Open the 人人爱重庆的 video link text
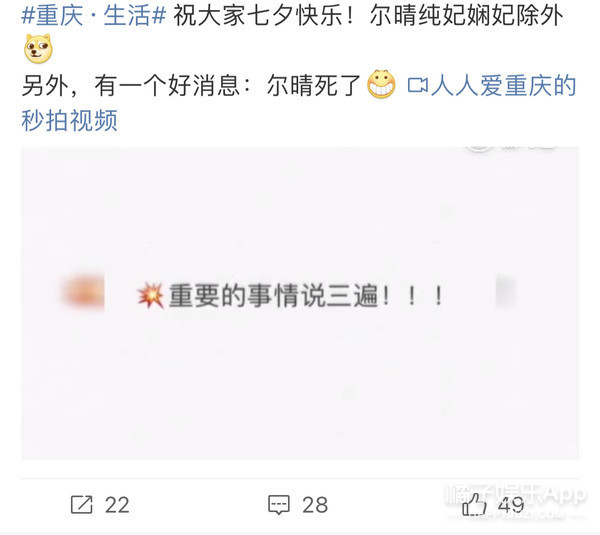600x535 pixels. click(504, 85)
